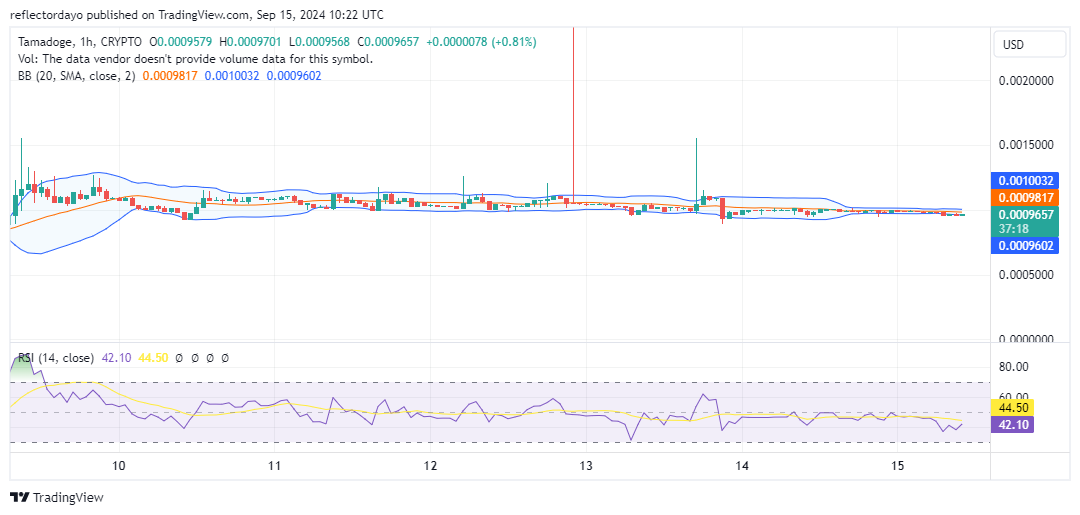Click date label 12 on the time axis
The image size is (1080, 515).
pos(430,465)
